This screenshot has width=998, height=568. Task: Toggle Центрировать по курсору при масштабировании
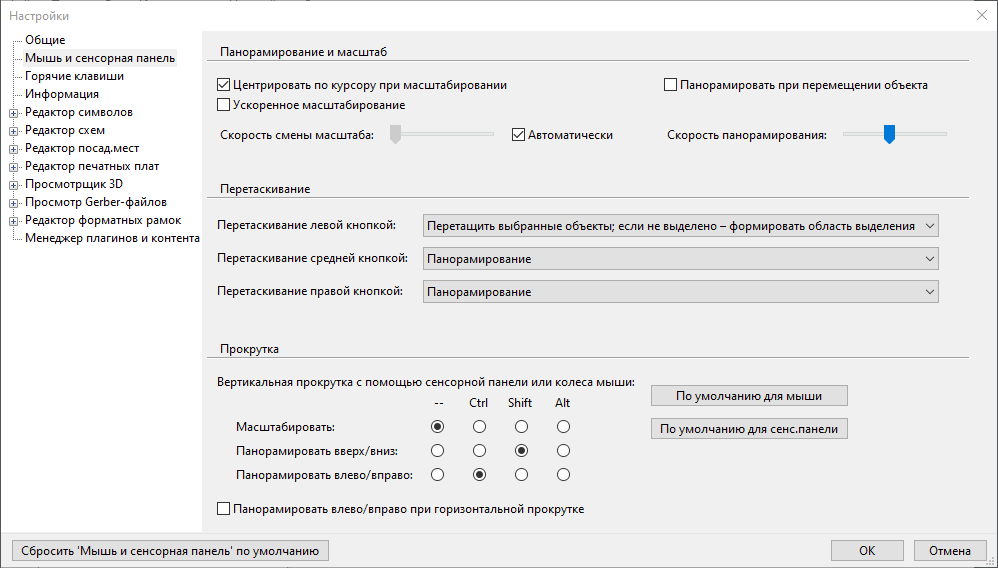(x=224, y=86)
